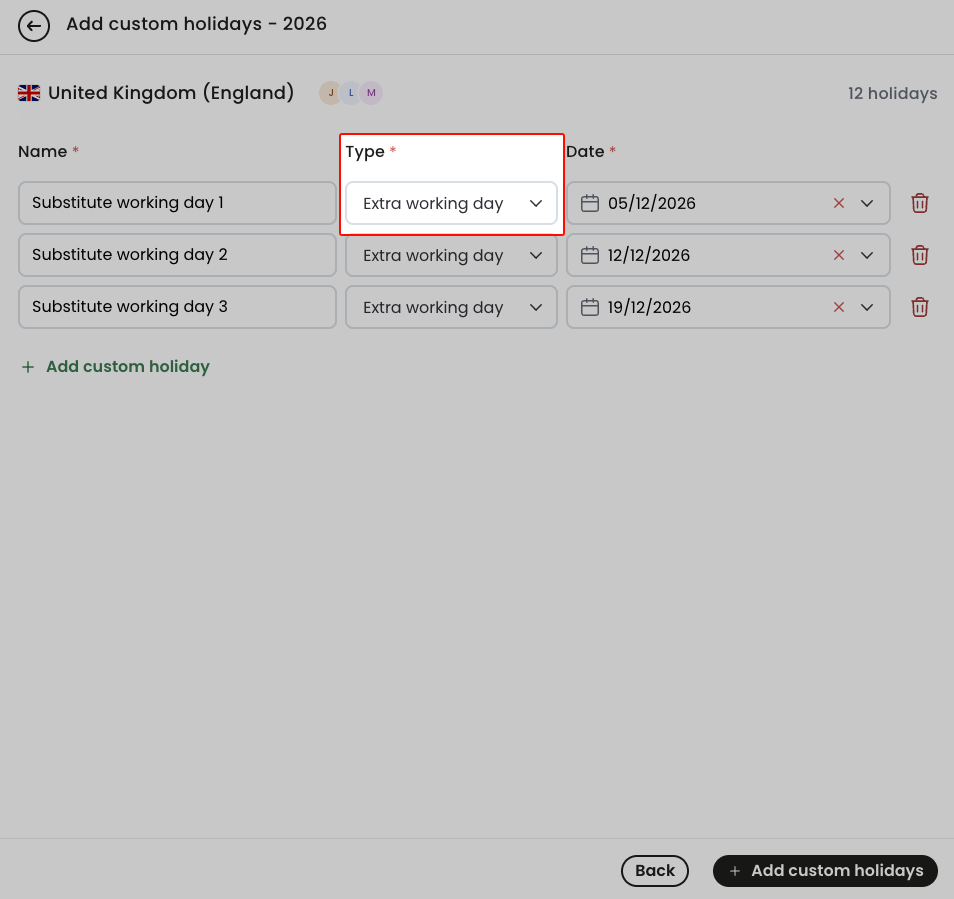954x899 pixels.
Task: Expand date picker chevron for 12/12/2026
Action: pos(866,255)
